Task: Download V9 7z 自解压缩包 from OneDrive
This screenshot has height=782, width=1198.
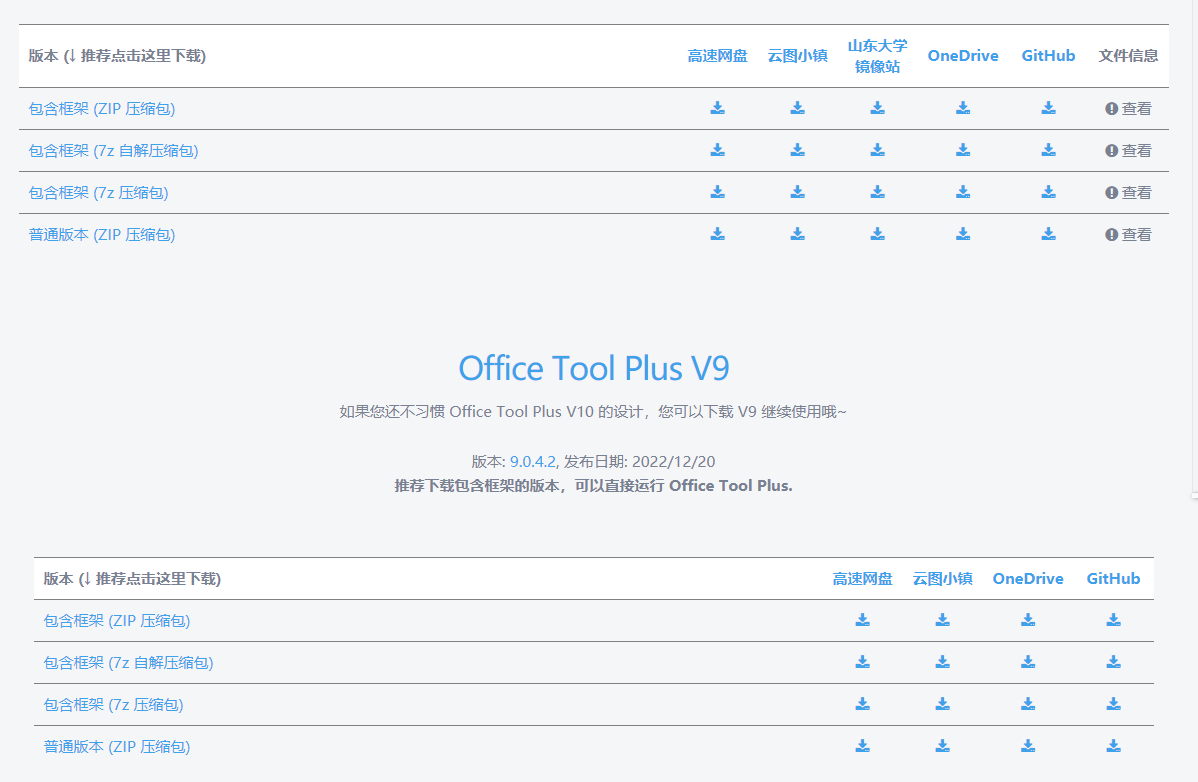Action: pyautogui.click(x=1028, y=662)
